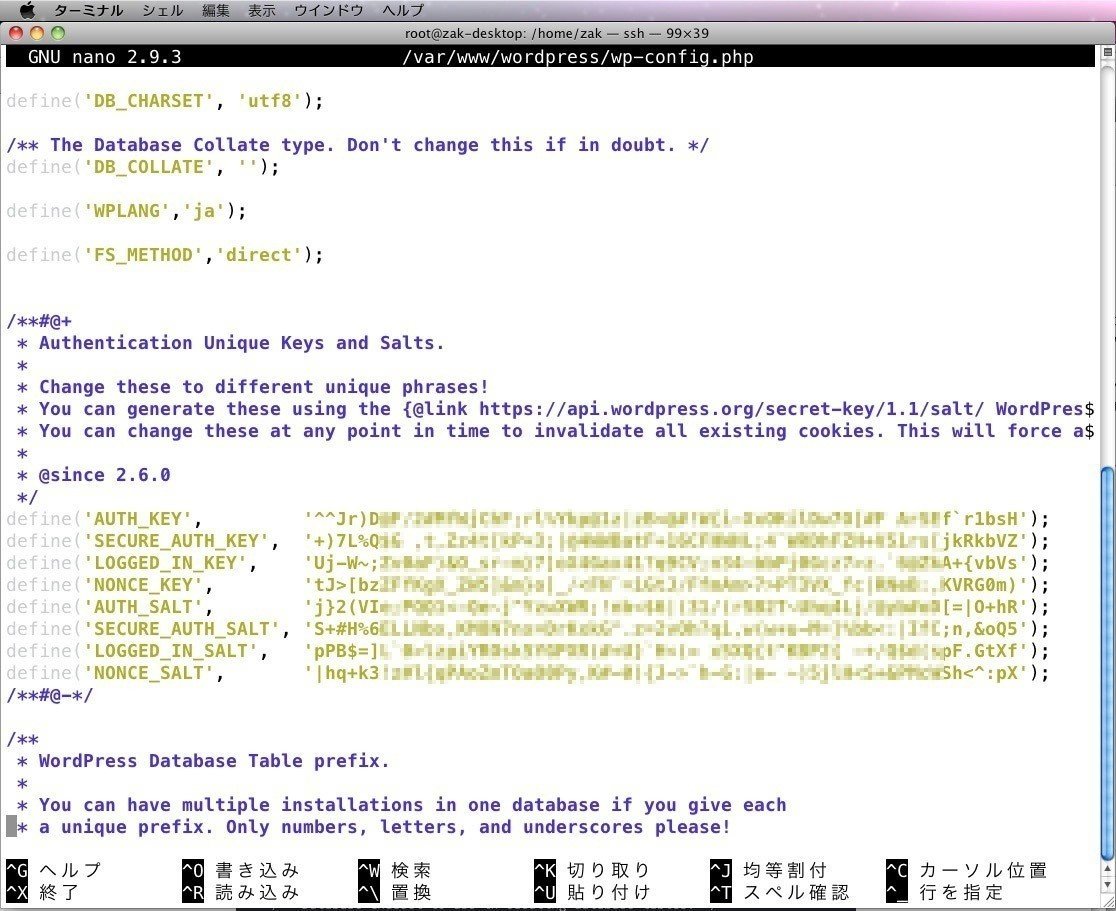Click the window title root@zak-desktop

(557, 33)
